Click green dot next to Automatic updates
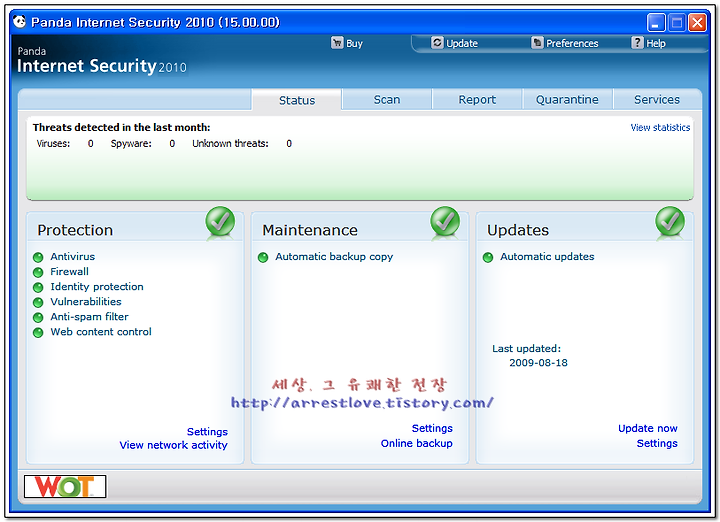 488,257
